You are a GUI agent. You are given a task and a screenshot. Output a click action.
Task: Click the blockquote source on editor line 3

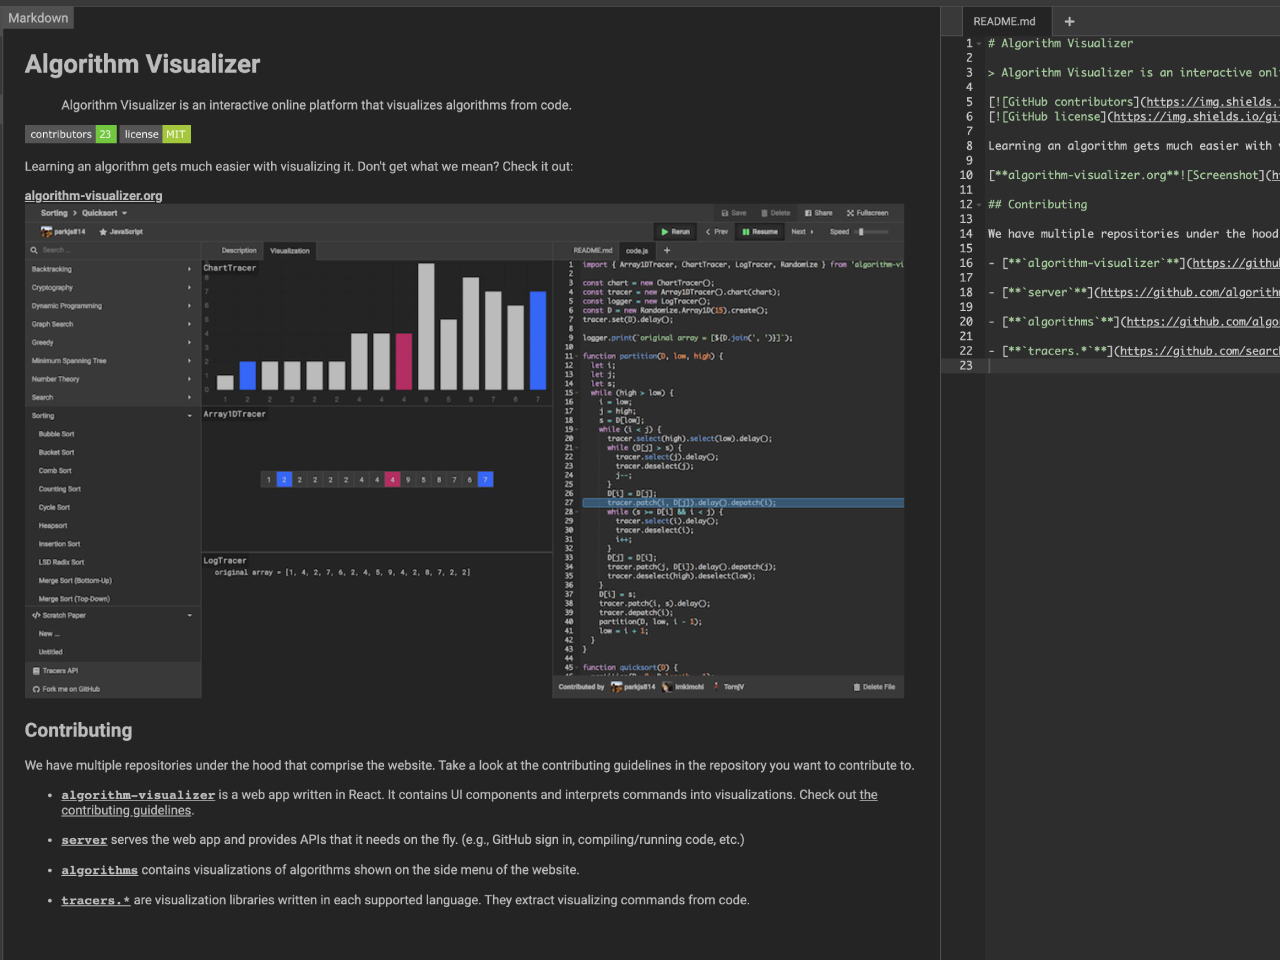click(1133, 73)
